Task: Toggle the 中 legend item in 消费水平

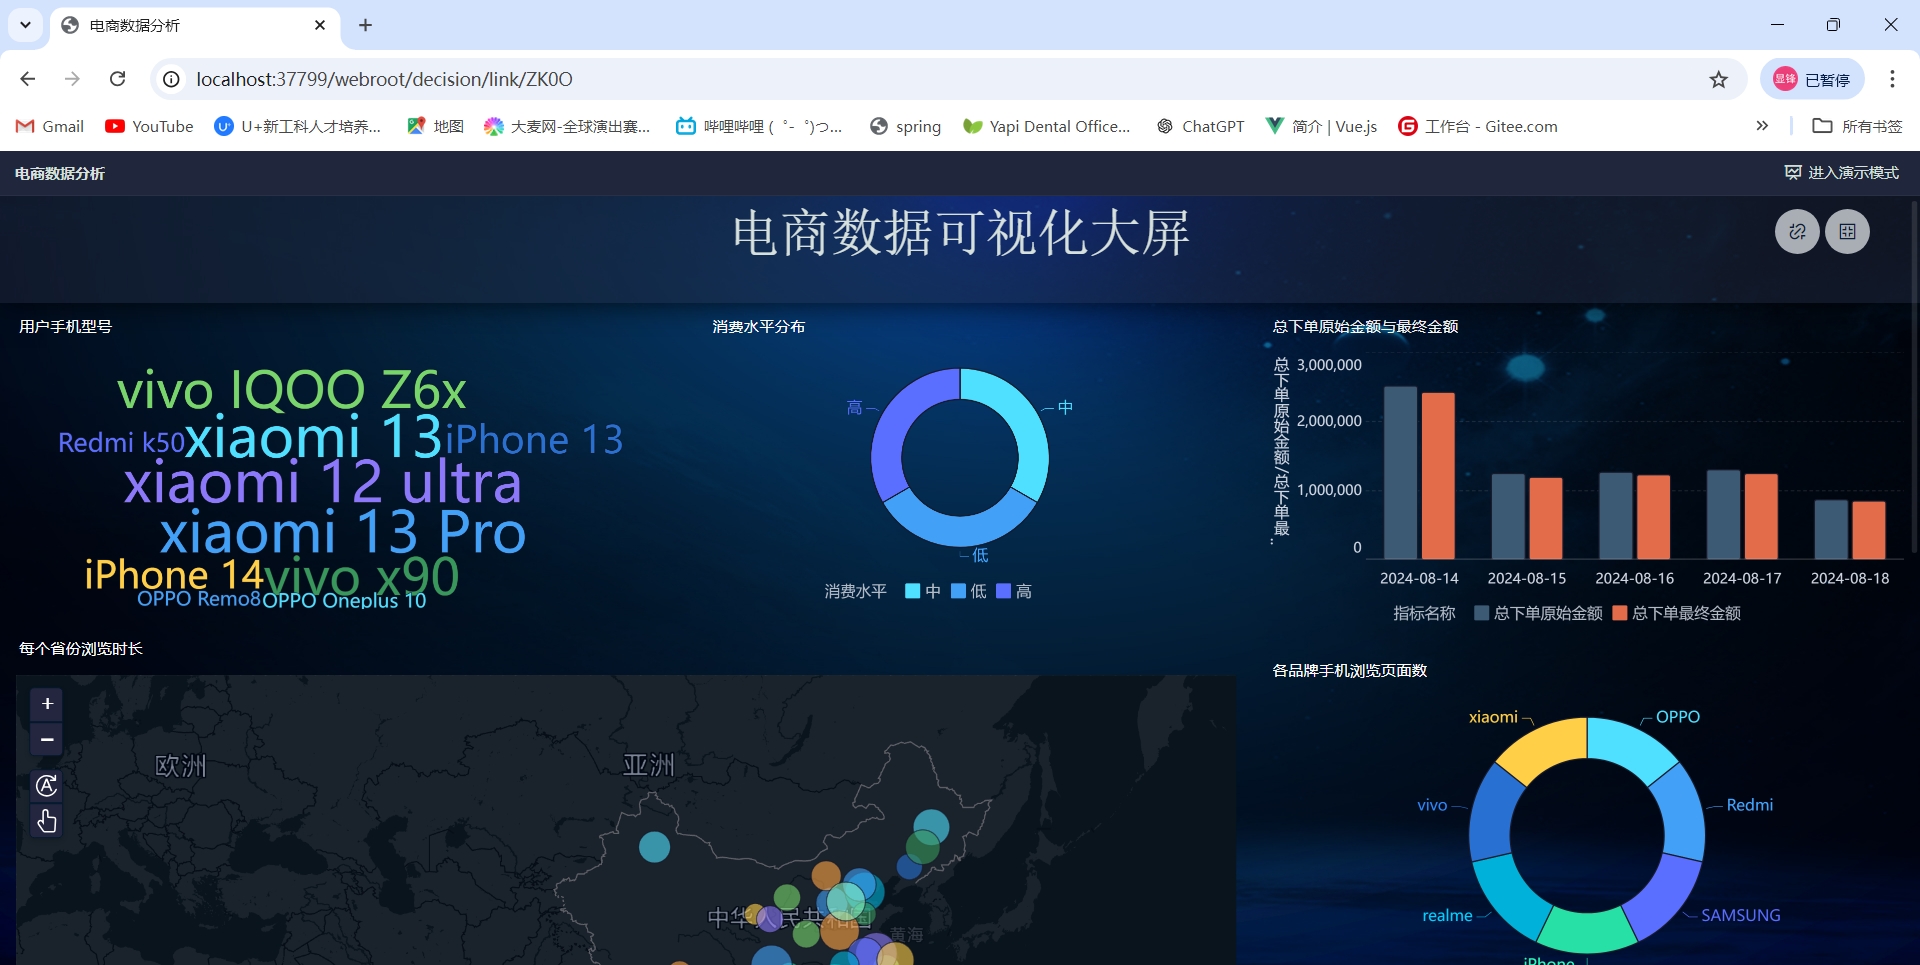Action: [x=922, y=591]
